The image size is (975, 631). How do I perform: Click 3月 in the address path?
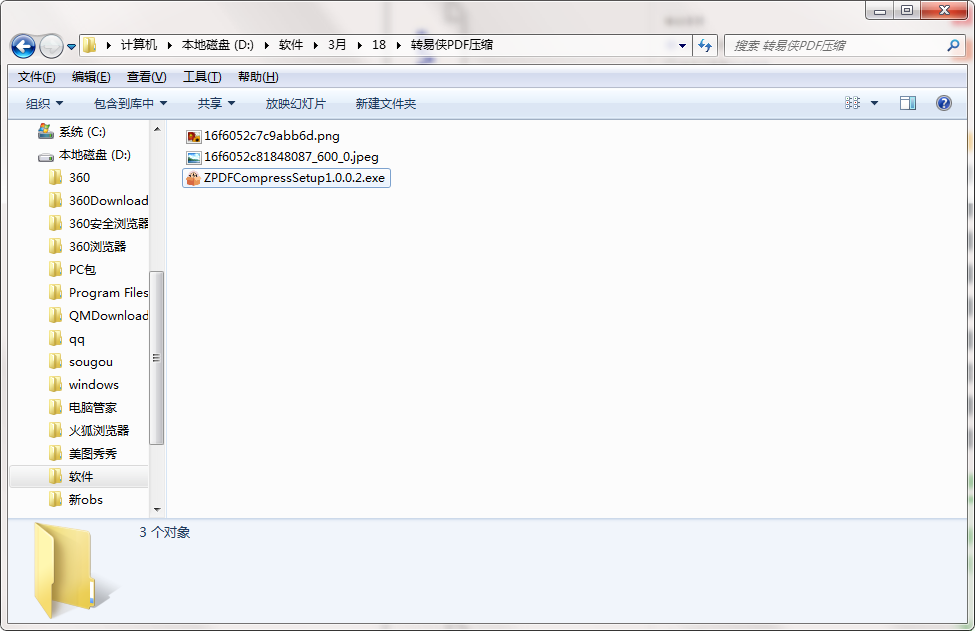coord(337,45)
